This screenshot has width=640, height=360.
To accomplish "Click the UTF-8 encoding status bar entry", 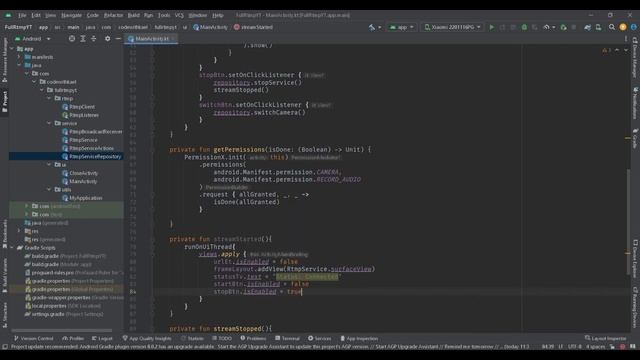I will [575, 347].
